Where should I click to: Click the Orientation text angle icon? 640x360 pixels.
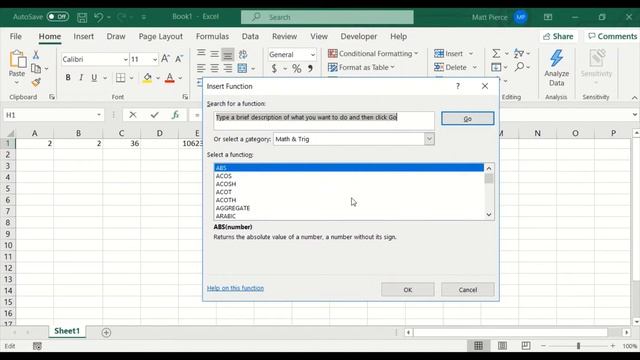click(243, 54)
